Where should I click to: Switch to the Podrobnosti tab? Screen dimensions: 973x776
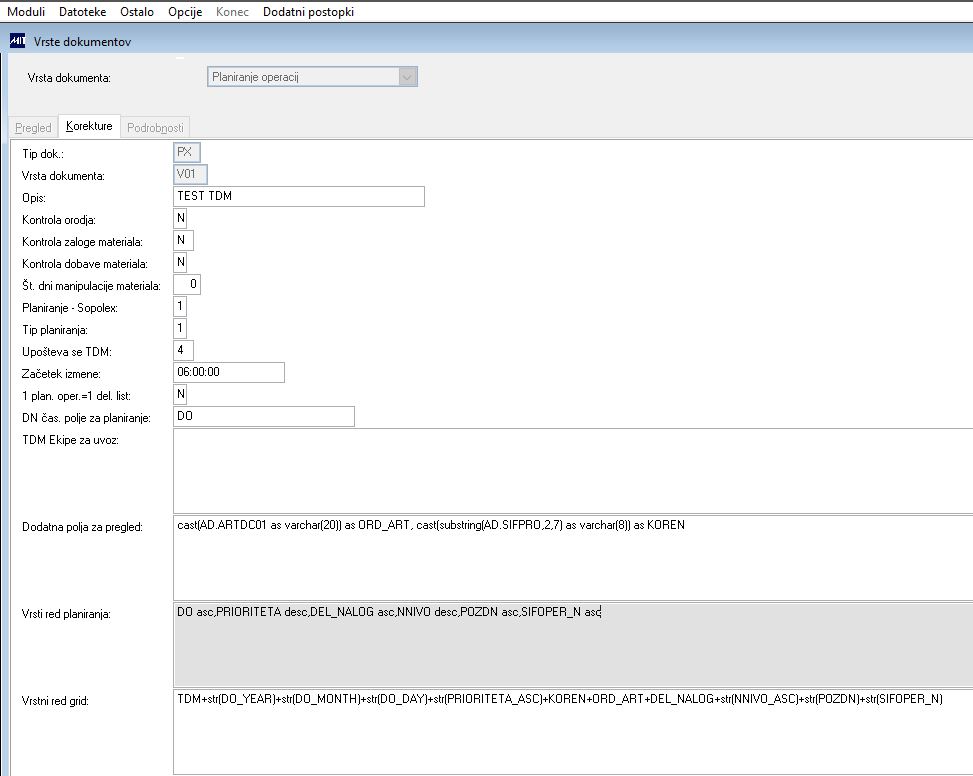[x=155, y=127]
